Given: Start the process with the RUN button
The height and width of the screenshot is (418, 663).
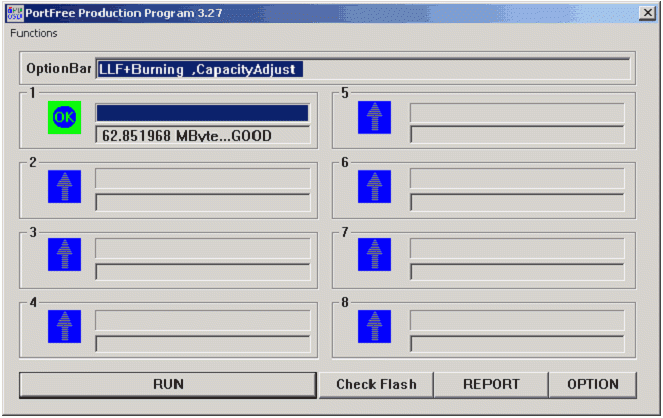Looking at the screenshot, I should (168, 385).
